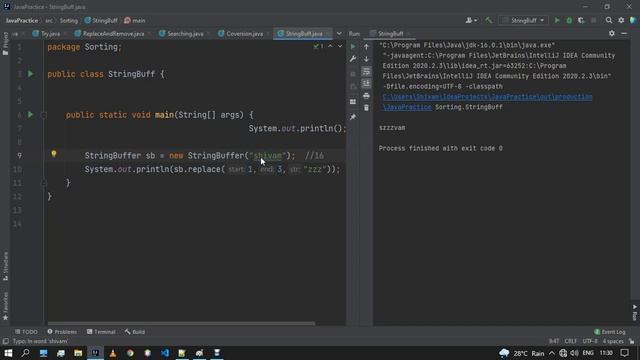Screen dimensions: 640x360
Task: Debug StringBuff using bug icon
Action: click(x=569, y=20)
